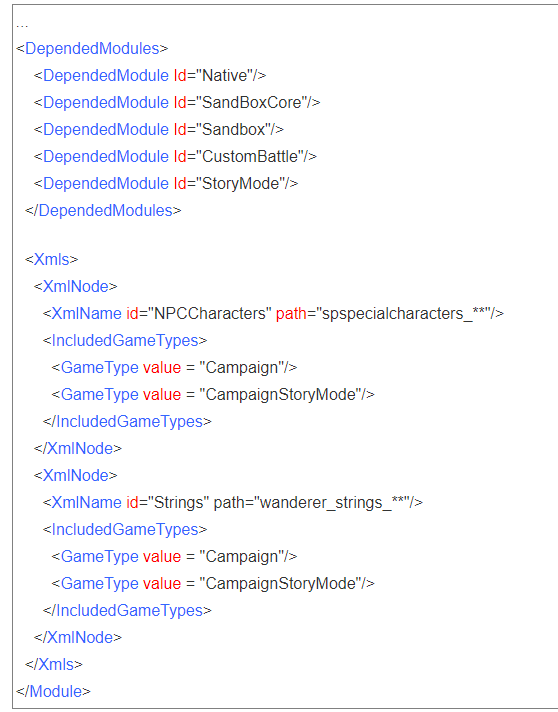Select the NPCCharacters id value
Image resolution: width=558 pixels, height=712 pixels.
(210, 313)
